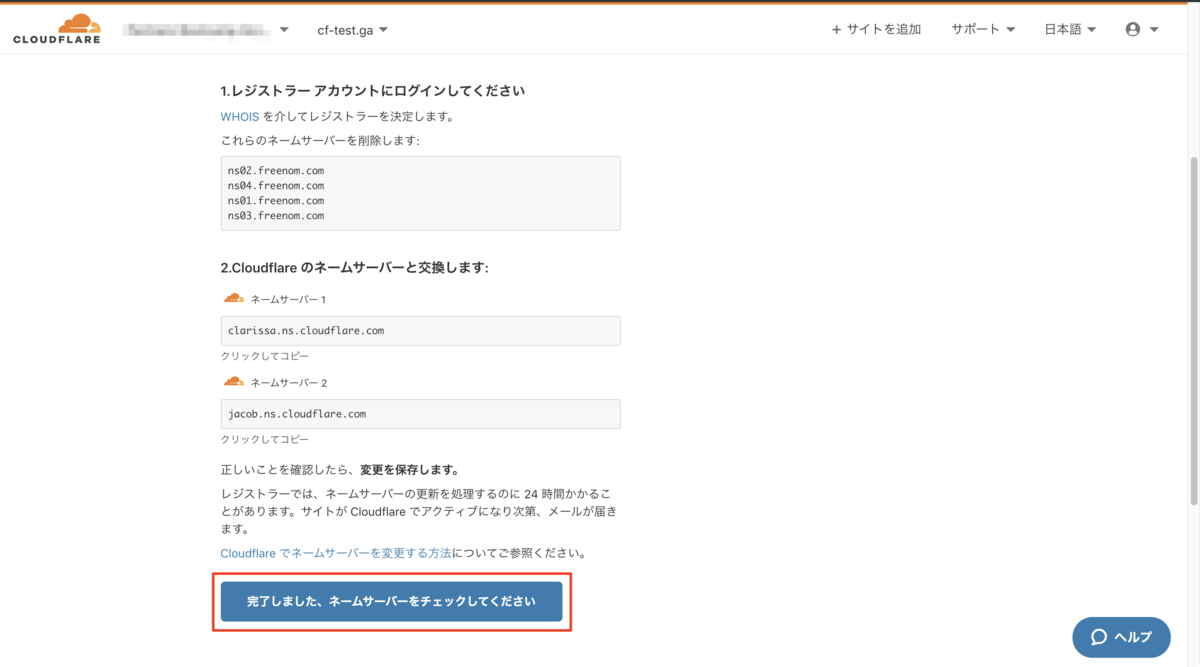
Task: Click the plus icon in サイトを追加
Action: pyautogui.click(x=836, y=30)
